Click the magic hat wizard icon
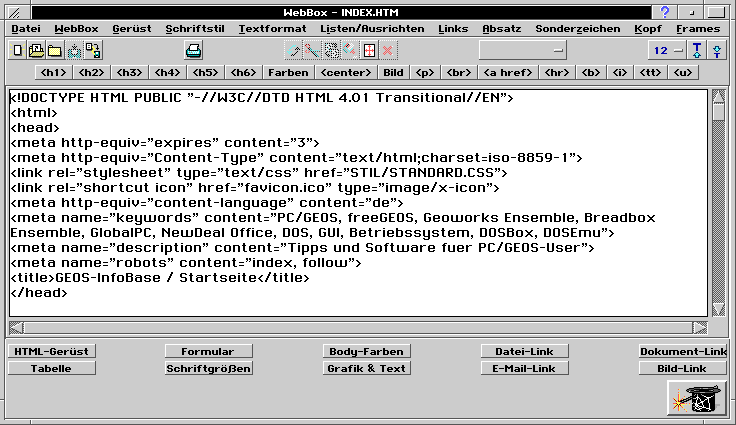Viewport: 736px width, 425px height. [697, 398]
